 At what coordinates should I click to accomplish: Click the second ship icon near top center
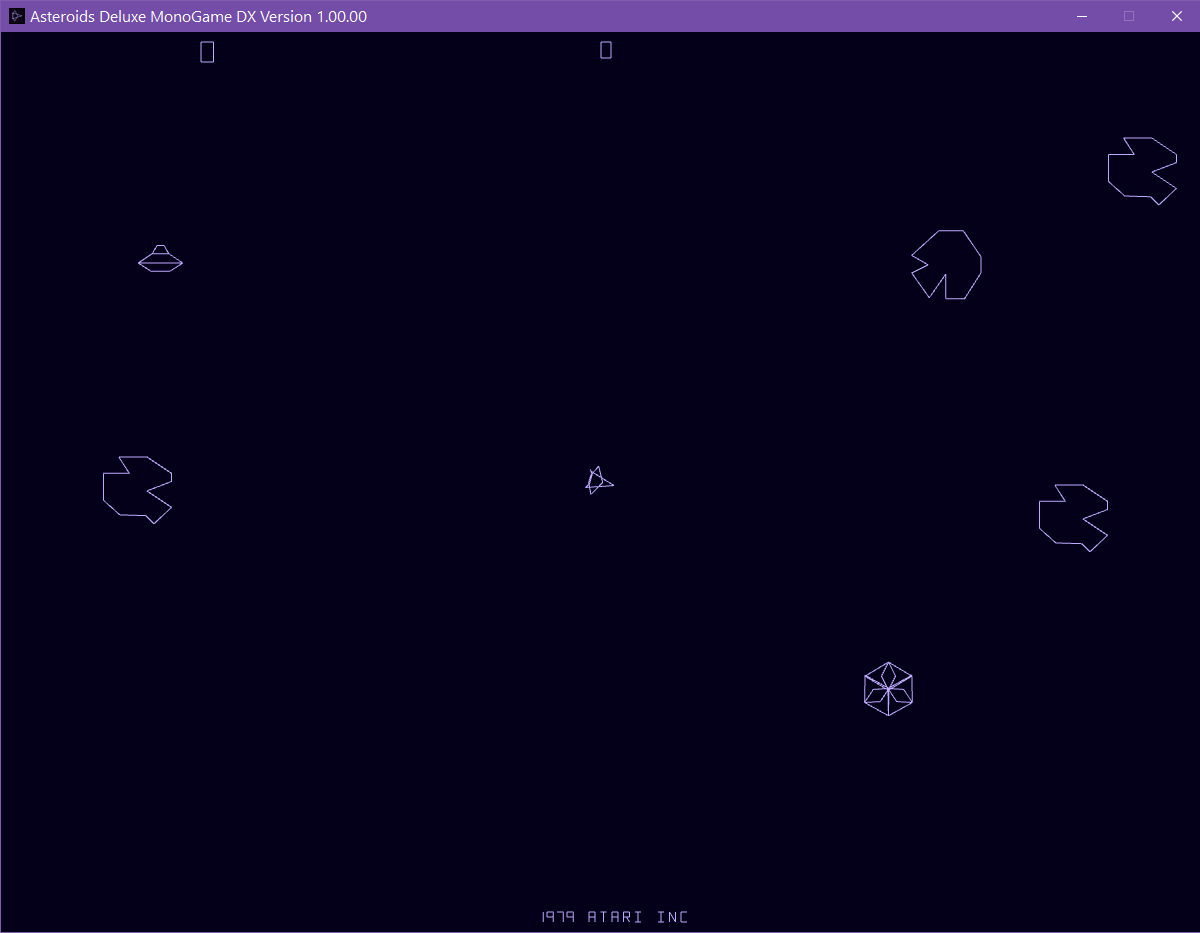[x=605, y=48]
